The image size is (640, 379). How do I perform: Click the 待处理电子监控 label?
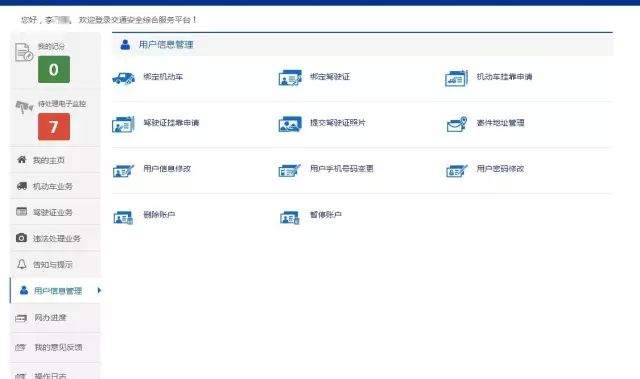click(x=62, y=104)
